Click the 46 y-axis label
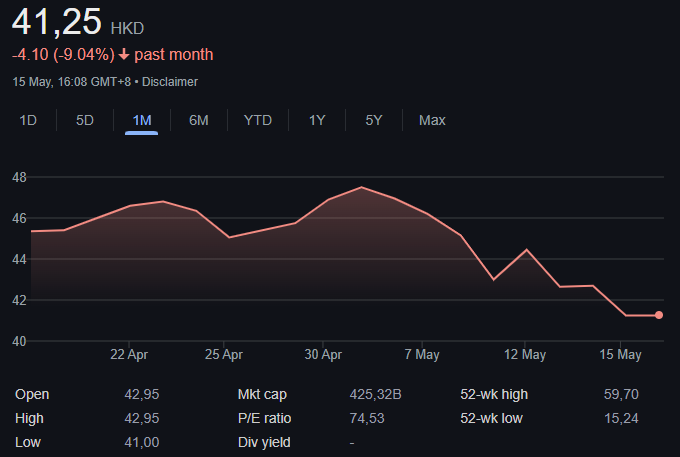 (19, 219)
